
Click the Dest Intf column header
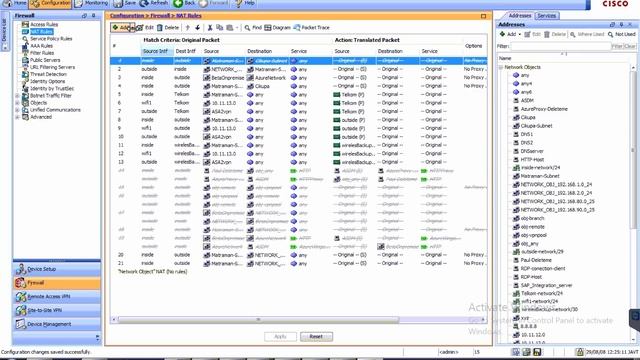pyautogui.click(x=186, y=51)
